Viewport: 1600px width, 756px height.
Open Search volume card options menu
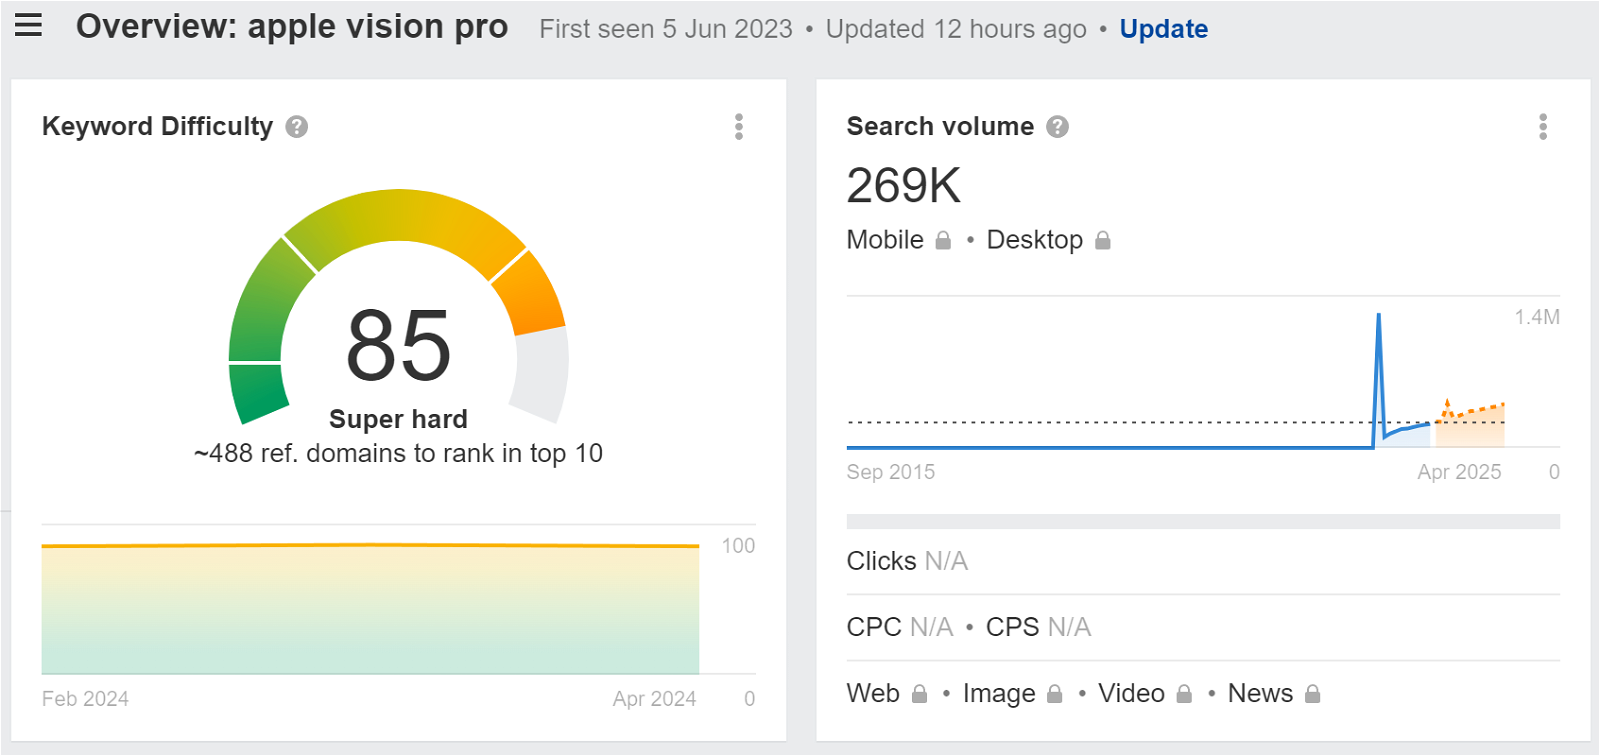1543,127
